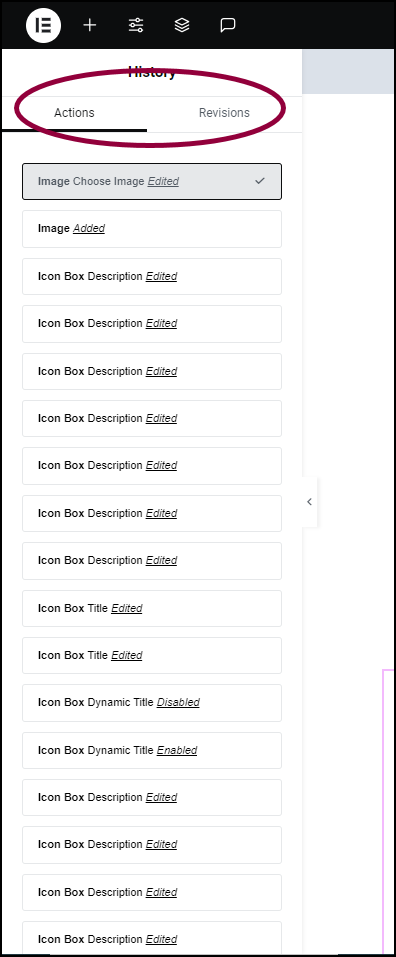Click the Elementor logo icon

(43, 25)
